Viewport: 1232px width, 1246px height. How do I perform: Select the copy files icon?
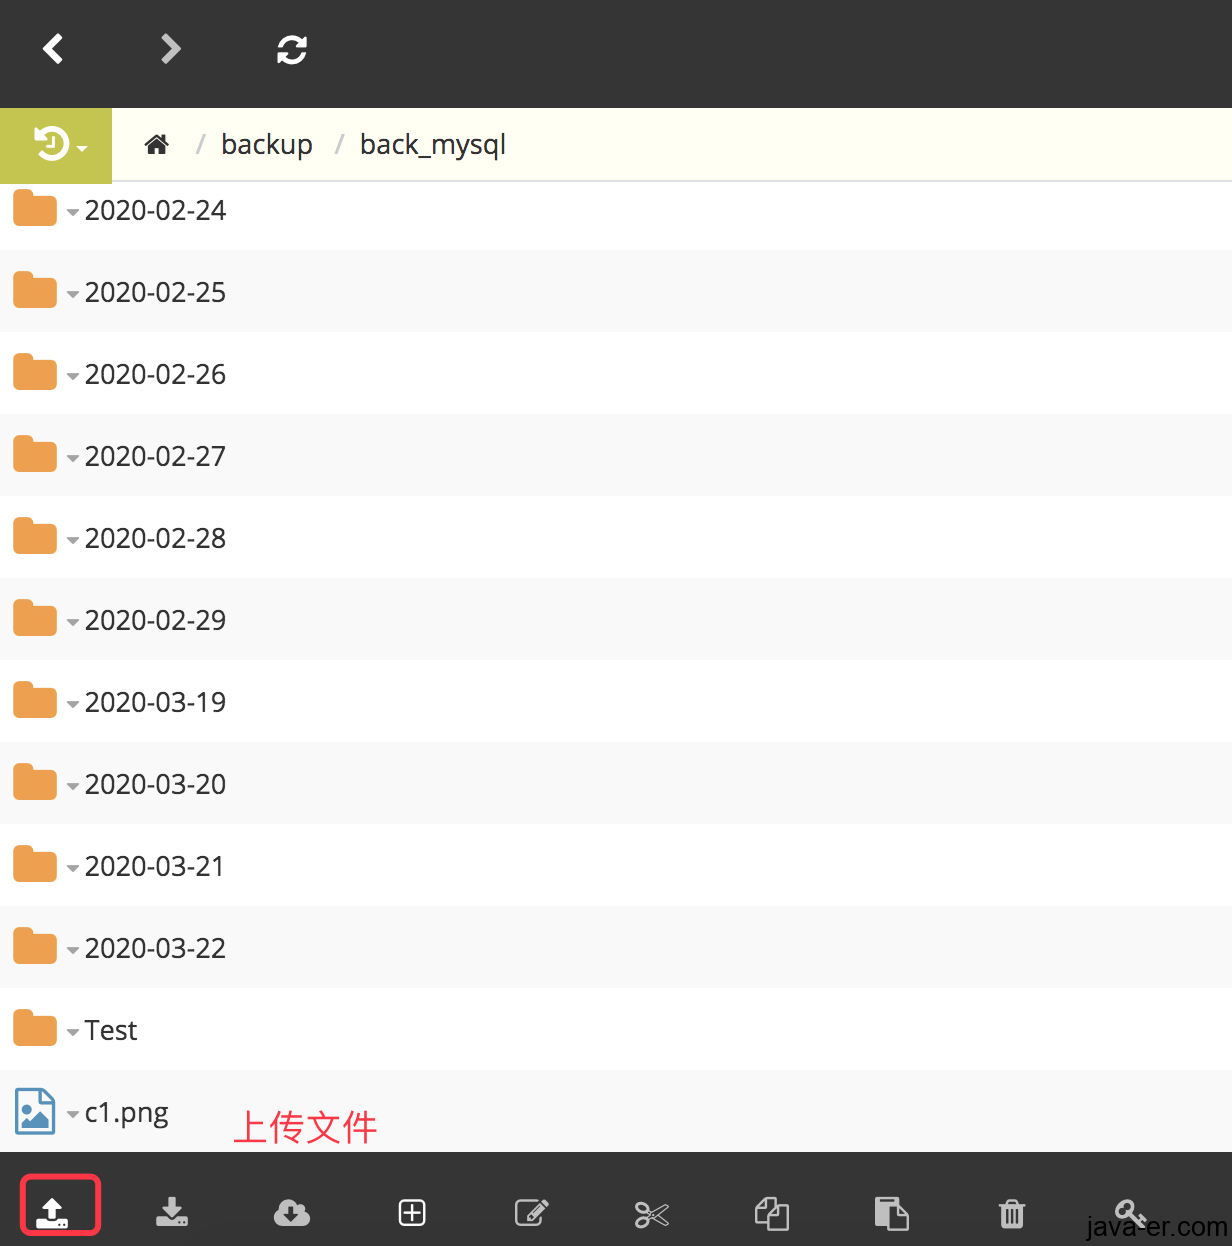click(771, 1213)
